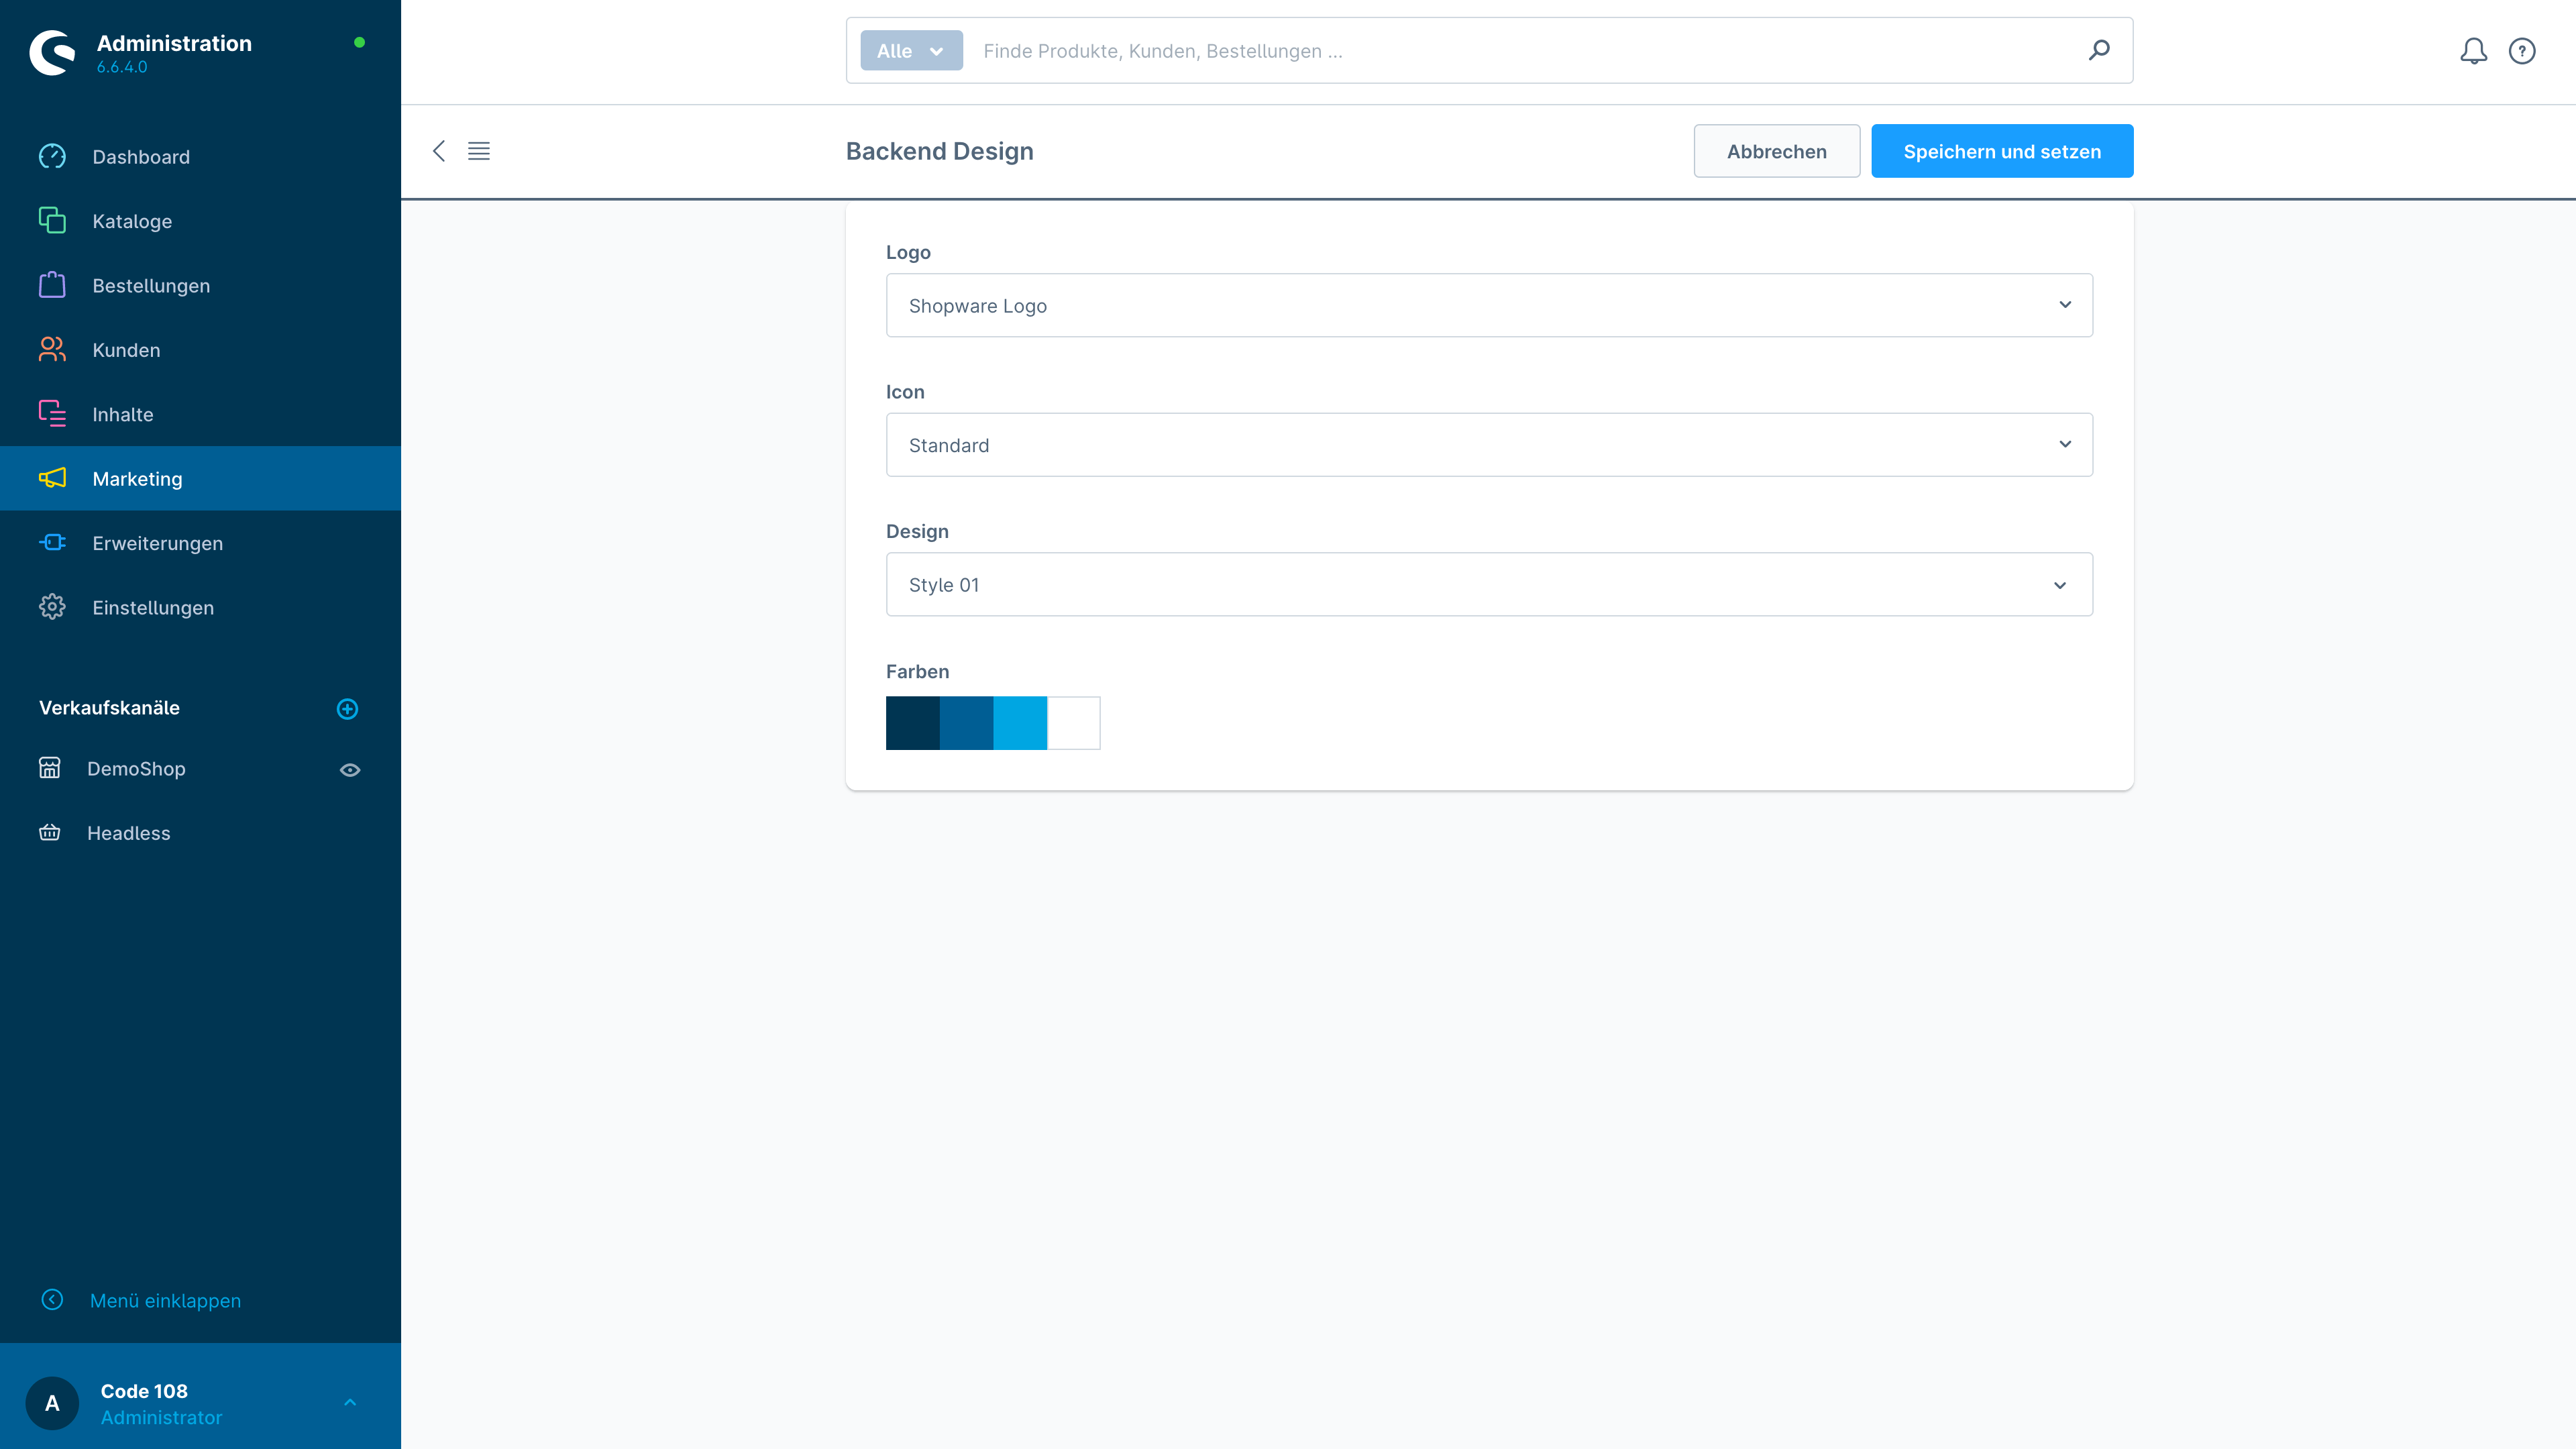Image resolution: width=2576 pixels, height=1449 pixels.
Task: Open the Inhalte menu item
Action: [200, 414]
